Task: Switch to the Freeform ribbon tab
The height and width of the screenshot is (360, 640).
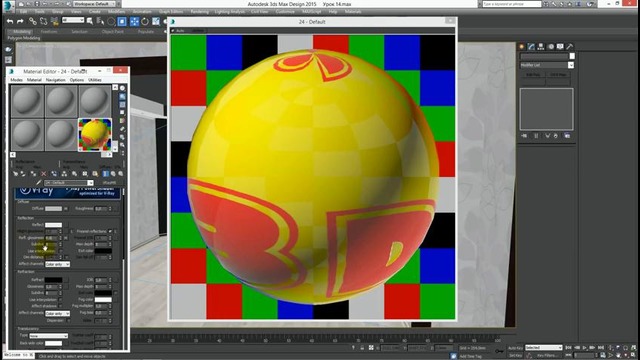Action: pos(49,31)
